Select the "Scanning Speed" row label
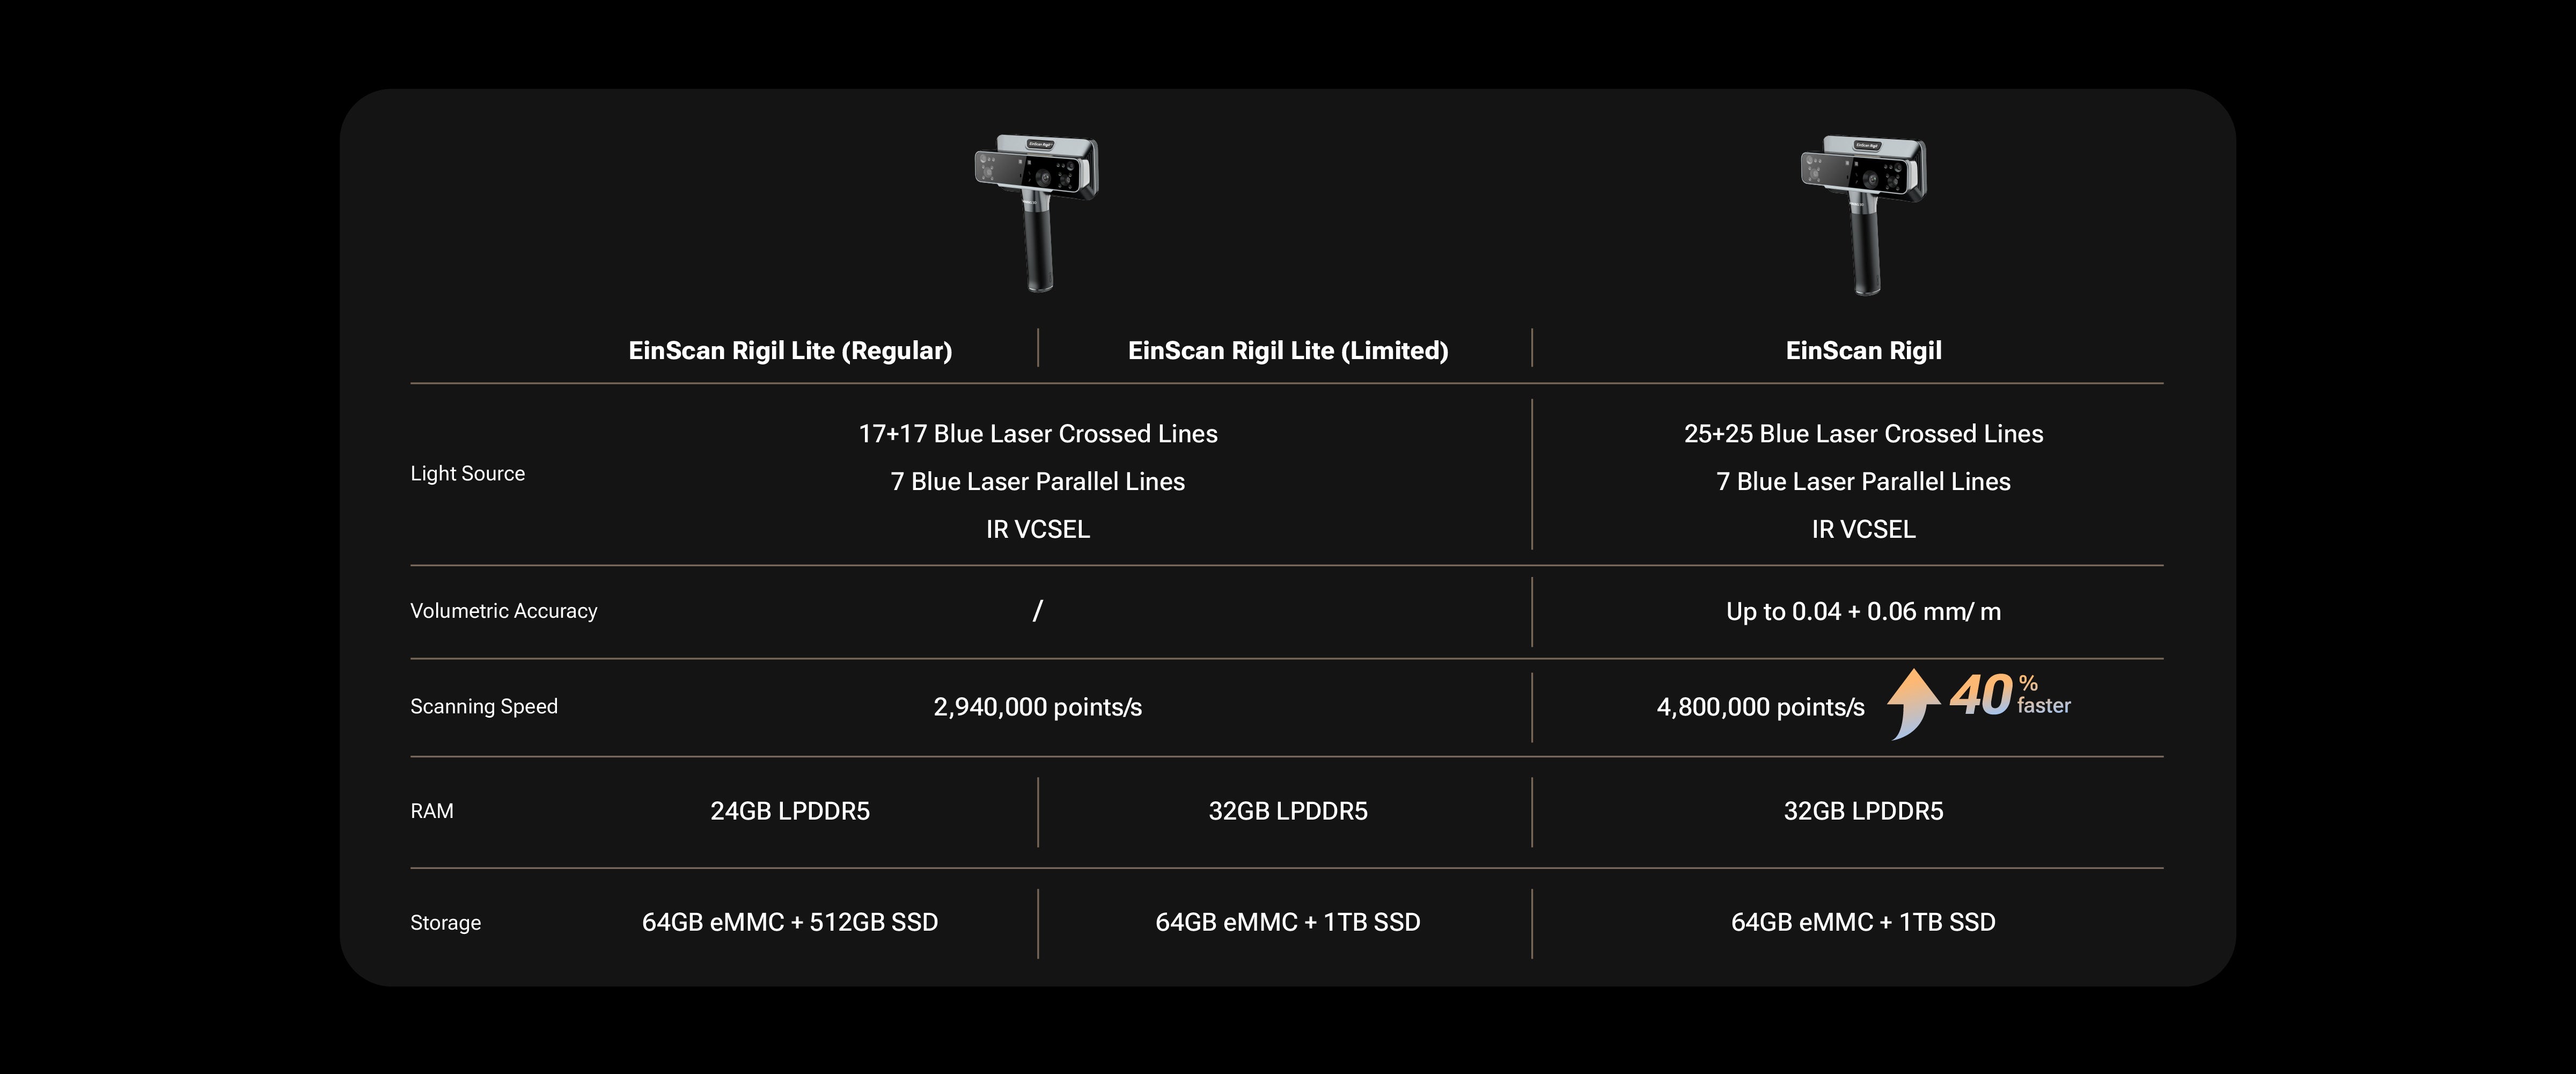The image size is (2576, 1074). (x=484, y=707)
